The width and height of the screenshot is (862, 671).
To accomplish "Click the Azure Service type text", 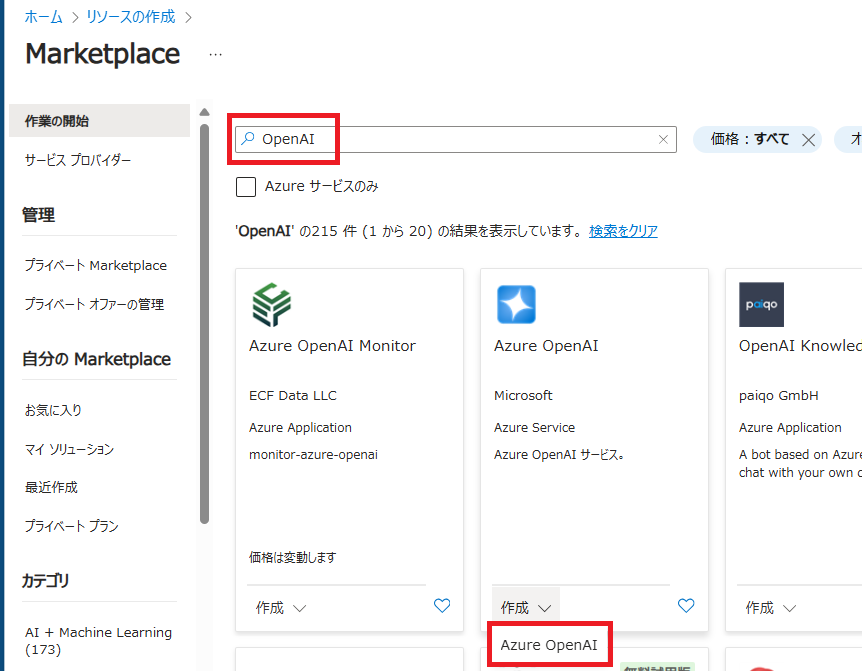I will click(x=534, y=428).
